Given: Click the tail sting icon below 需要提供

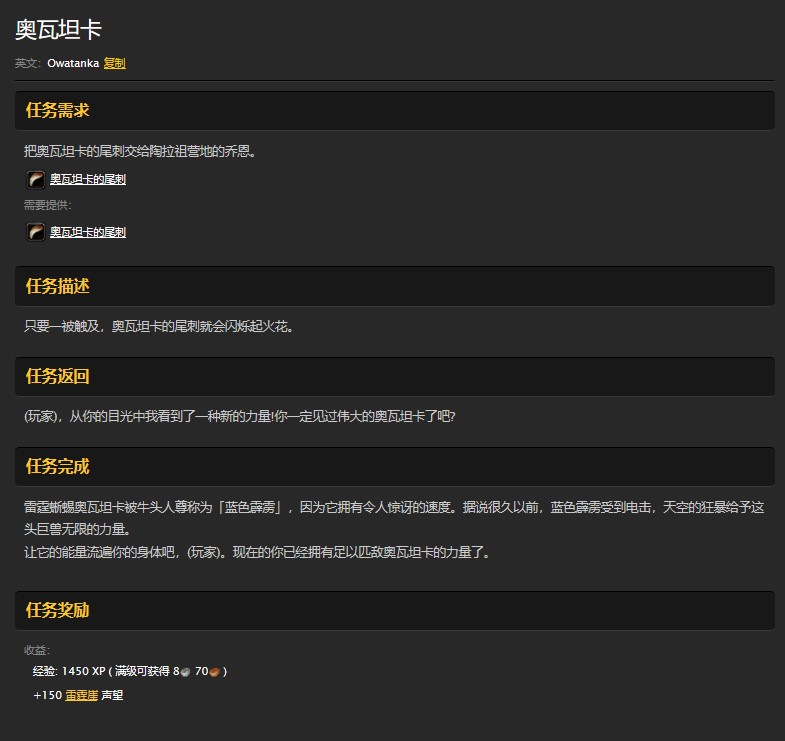Looking at the screenshot, I should 36,232.
